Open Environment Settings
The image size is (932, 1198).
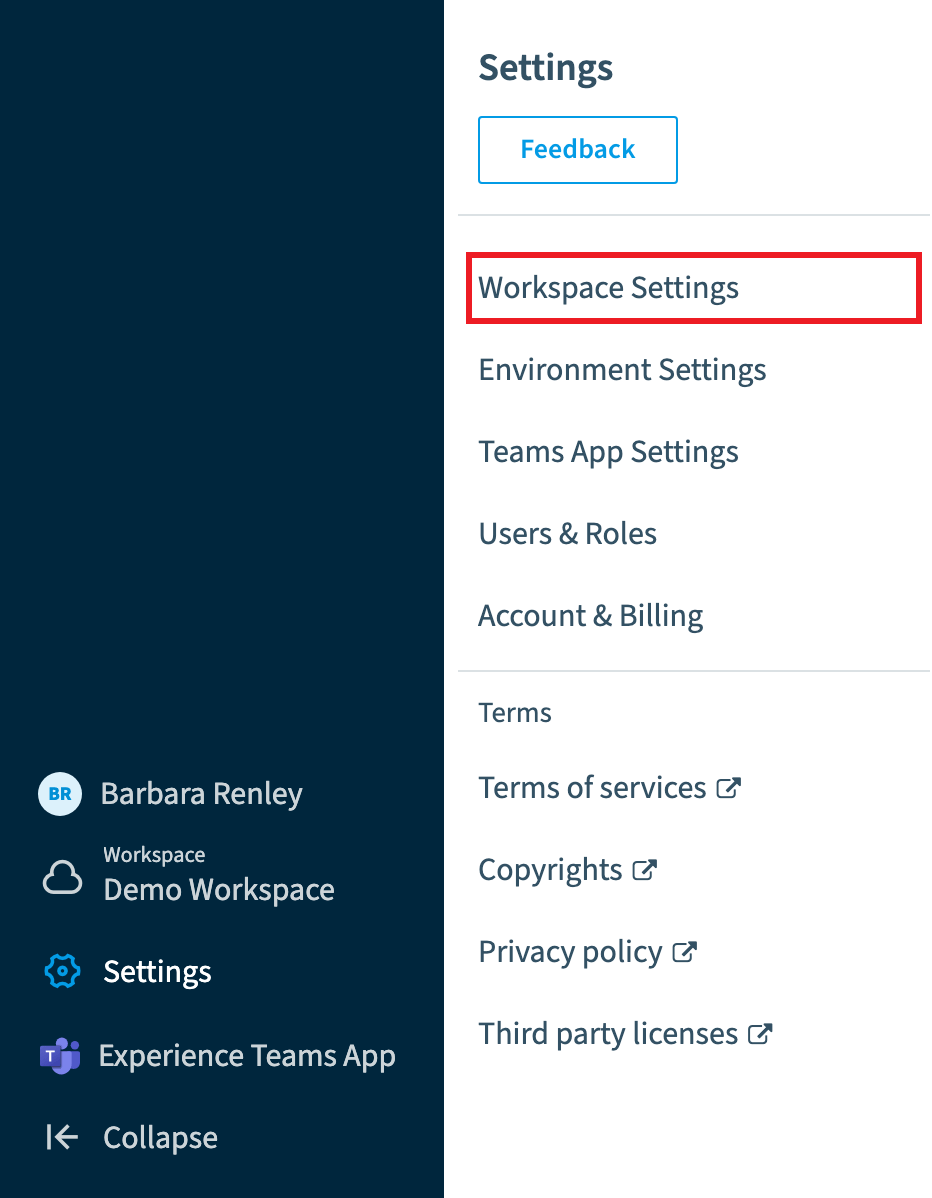pyautogui.click(x=622, y=371)
